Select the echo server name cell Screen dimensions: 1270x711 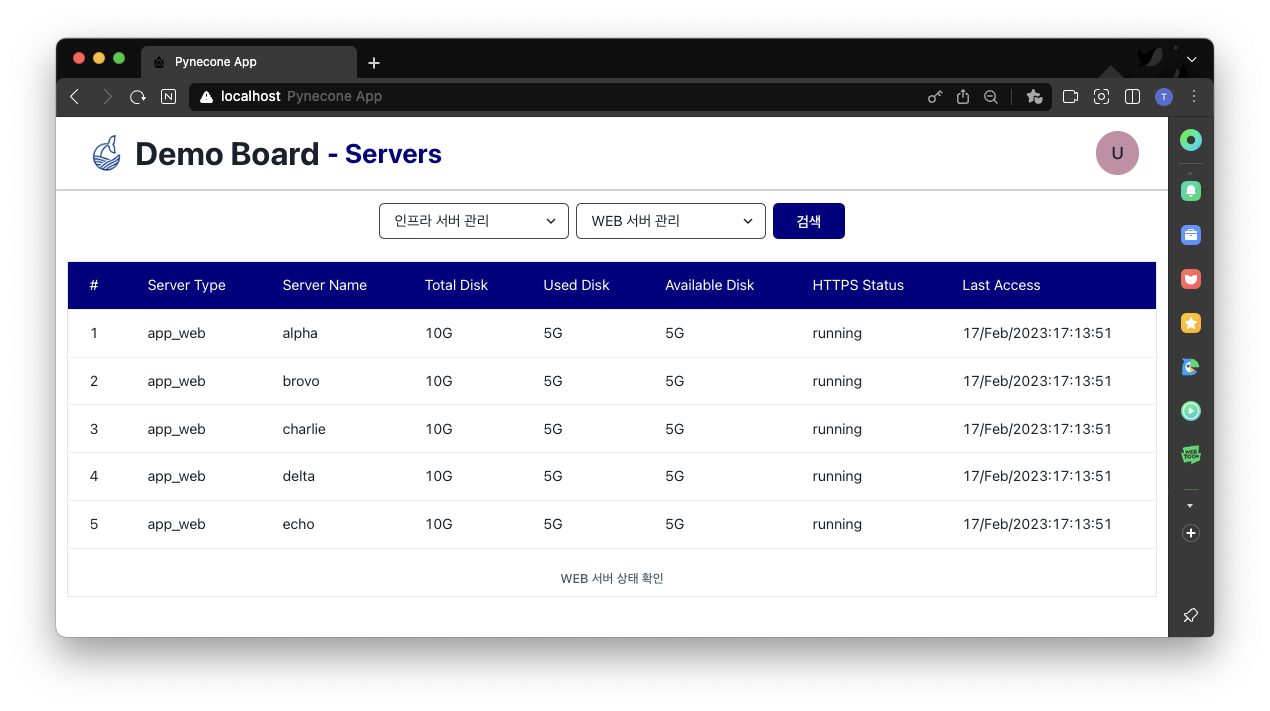pos(299,524)
